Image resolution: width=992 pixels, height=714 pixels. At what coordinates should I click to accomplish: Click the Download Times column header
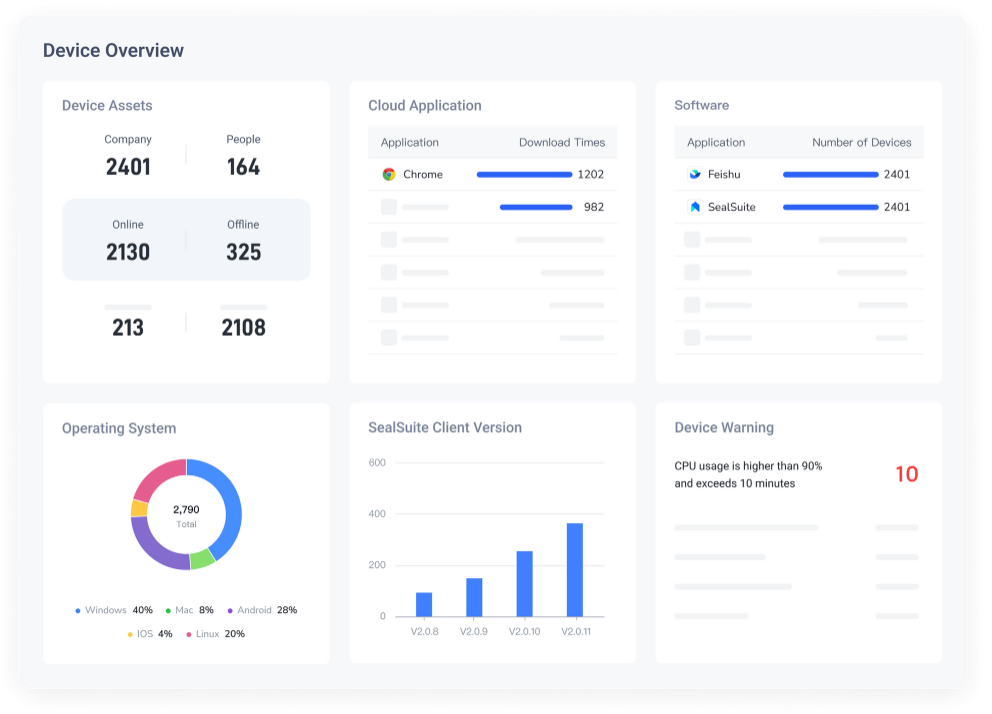pos(562,142)
